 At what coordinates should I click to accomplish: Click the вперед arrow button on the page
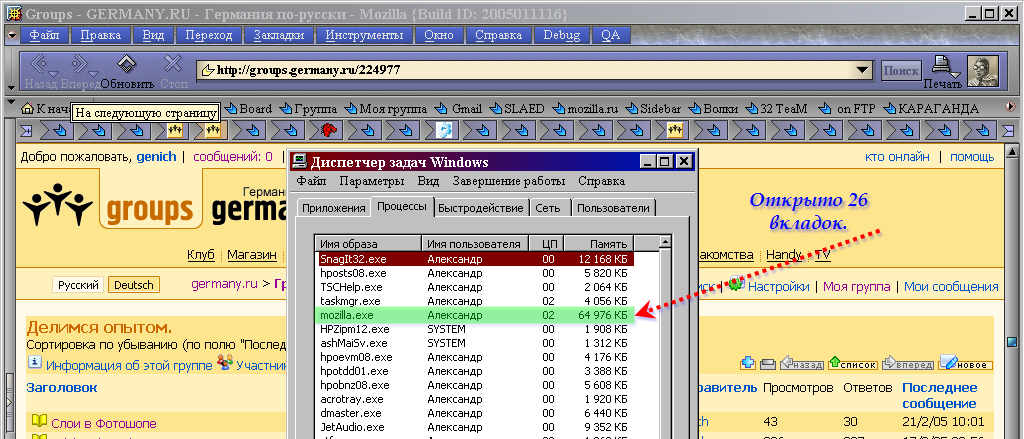(908, 364)
